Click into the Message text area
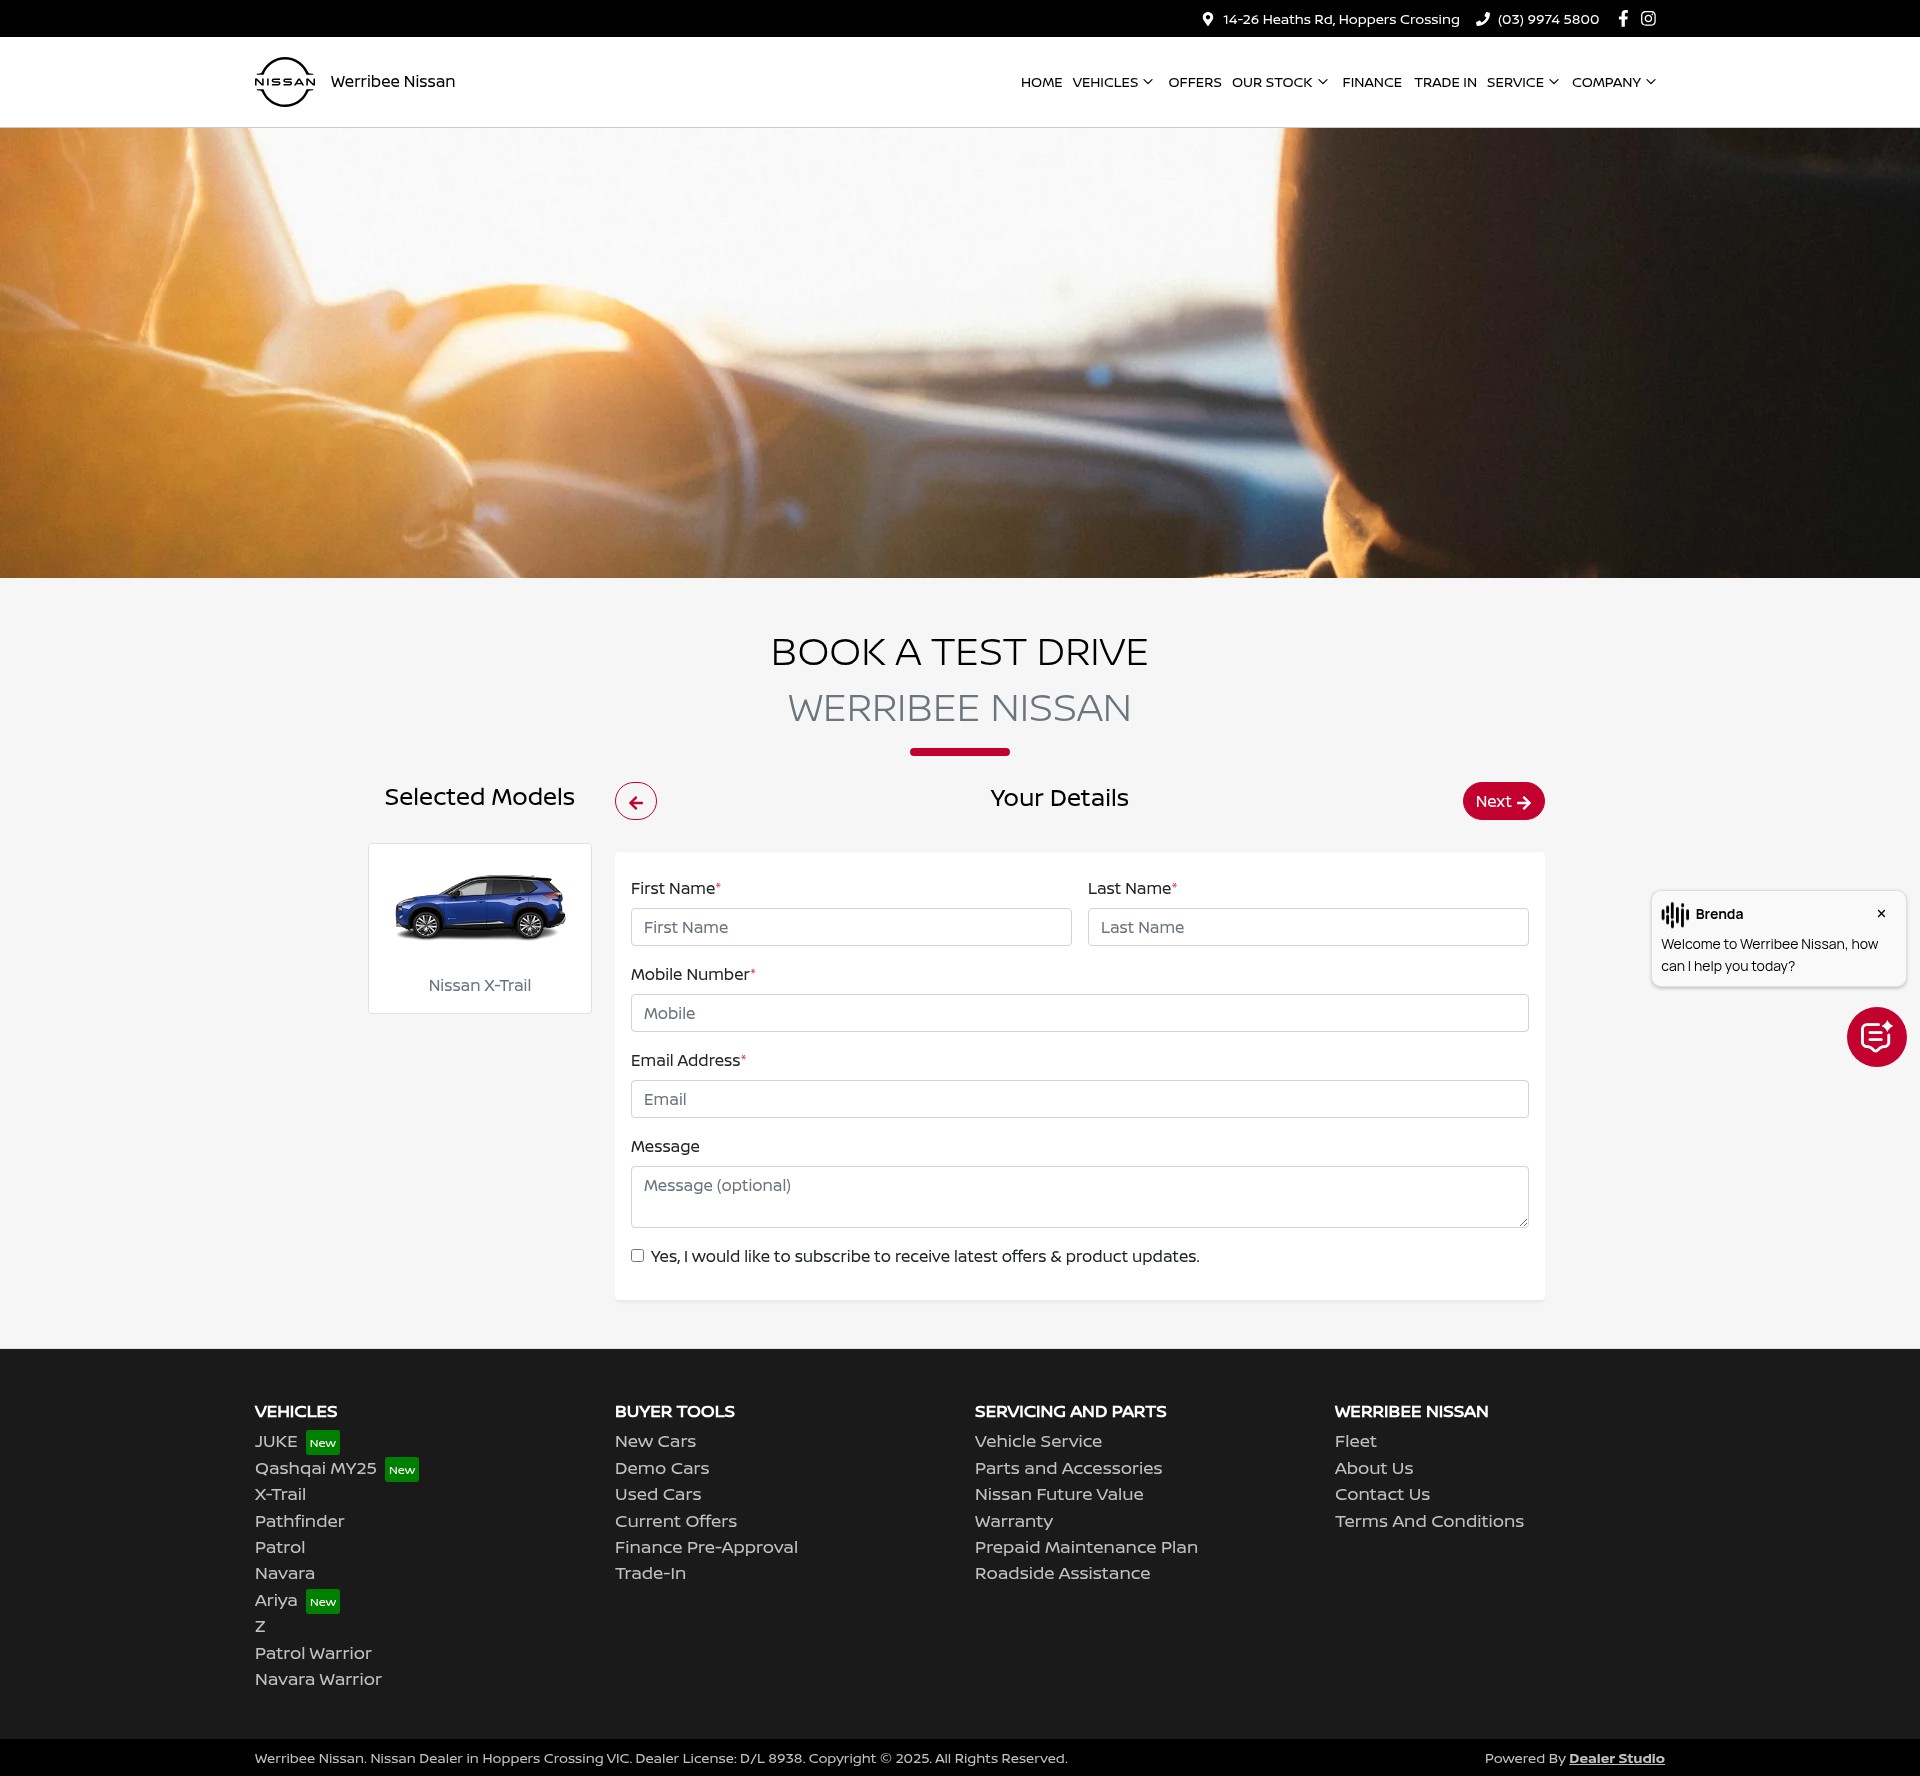This screenshot has height=1776, width=1920. pyautogui.click(x=1079, y=1197)
